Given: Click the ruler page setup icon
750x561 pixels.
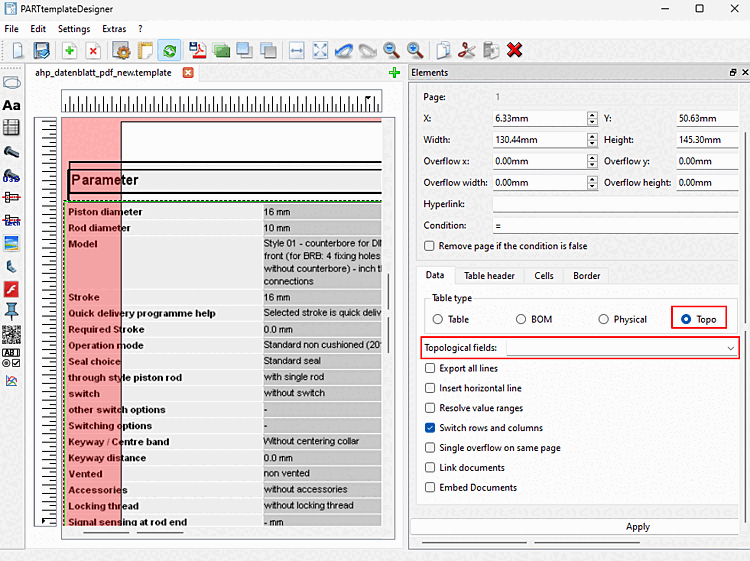Looking at the screenshot, I should pos(145,50).
